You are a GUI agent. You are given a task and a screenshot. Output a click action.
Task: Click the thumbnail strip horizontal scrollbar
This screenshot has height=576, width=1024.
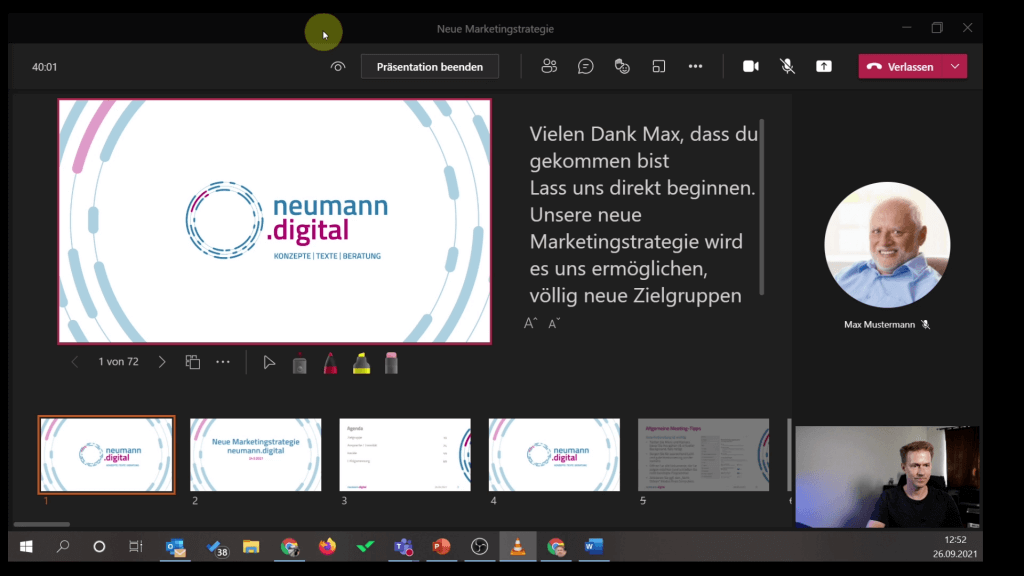pyautogui.click(x=42, y=524)
